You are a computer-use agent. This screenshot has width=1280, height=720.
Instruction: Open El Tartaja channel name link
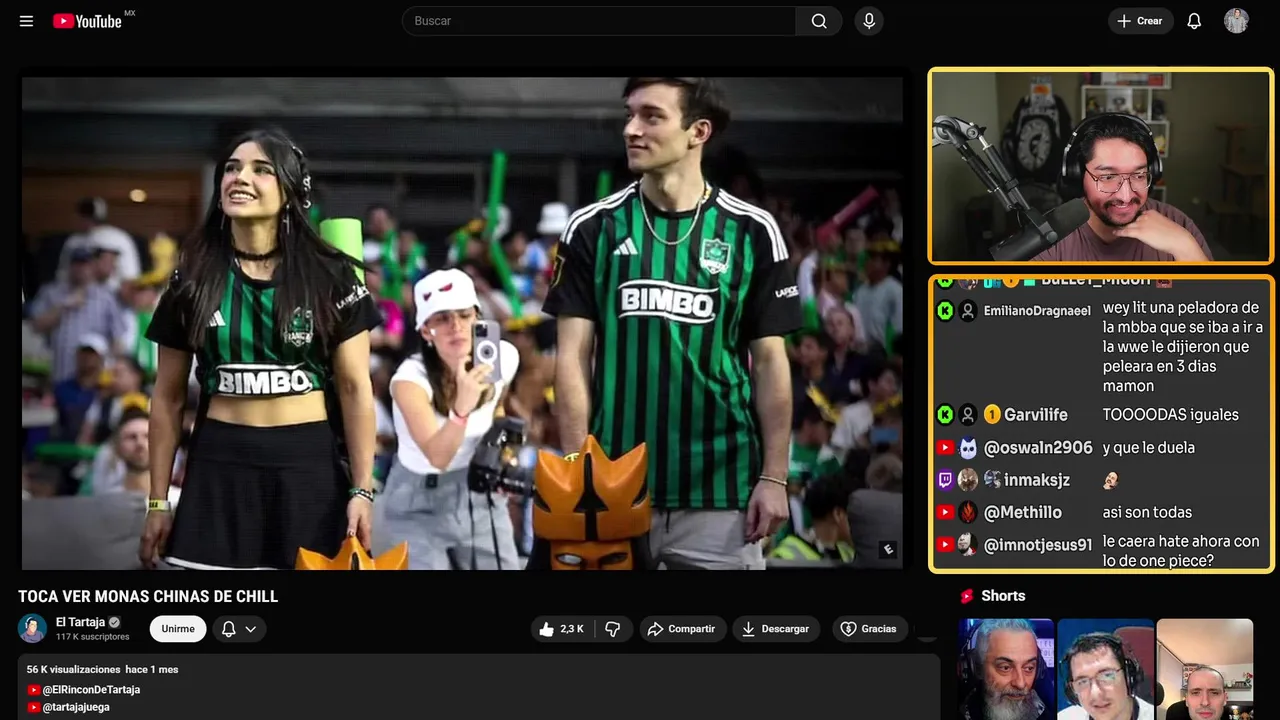coord(80,622)
